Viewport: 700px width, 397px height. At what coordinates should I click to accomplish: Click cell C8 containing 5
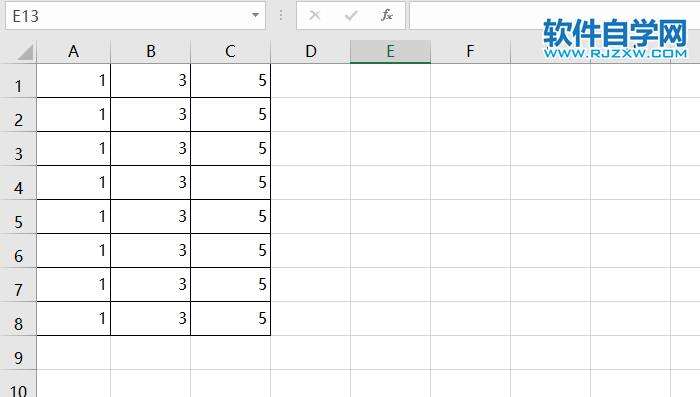[230, 318]
